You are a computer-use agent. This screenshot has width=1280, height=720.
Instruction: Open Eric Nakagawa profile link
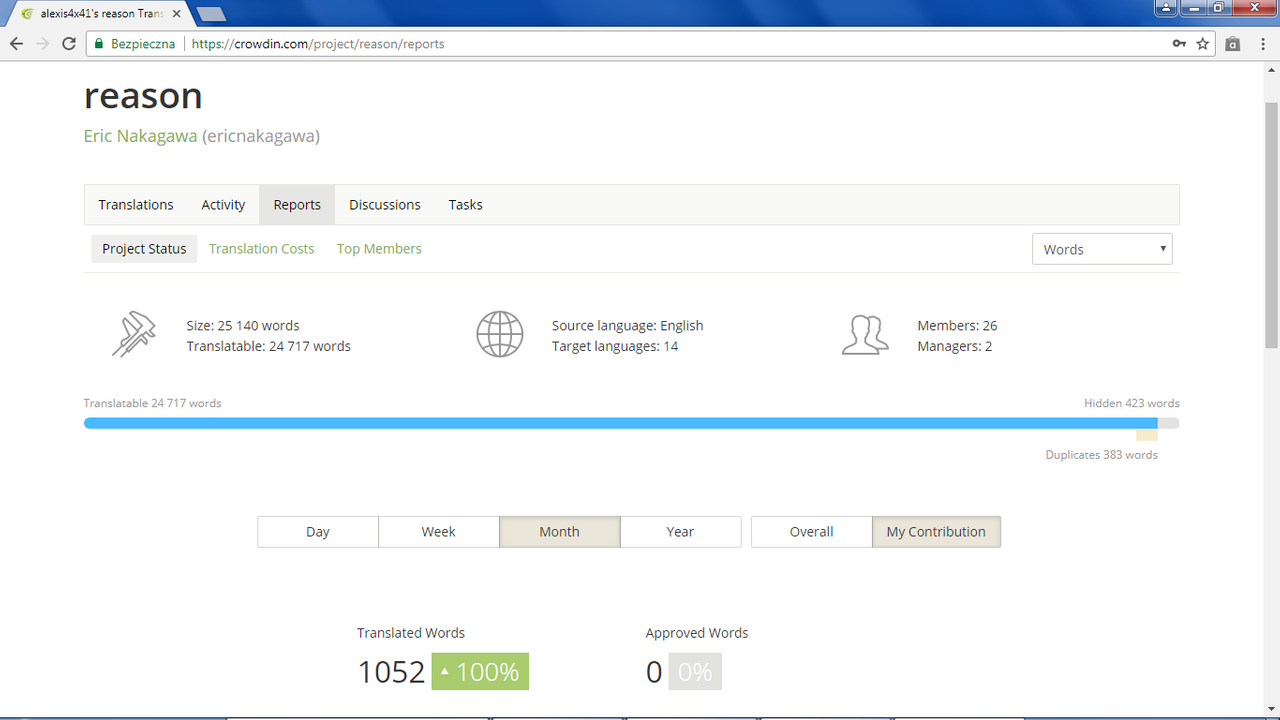(x=140, y=136)
